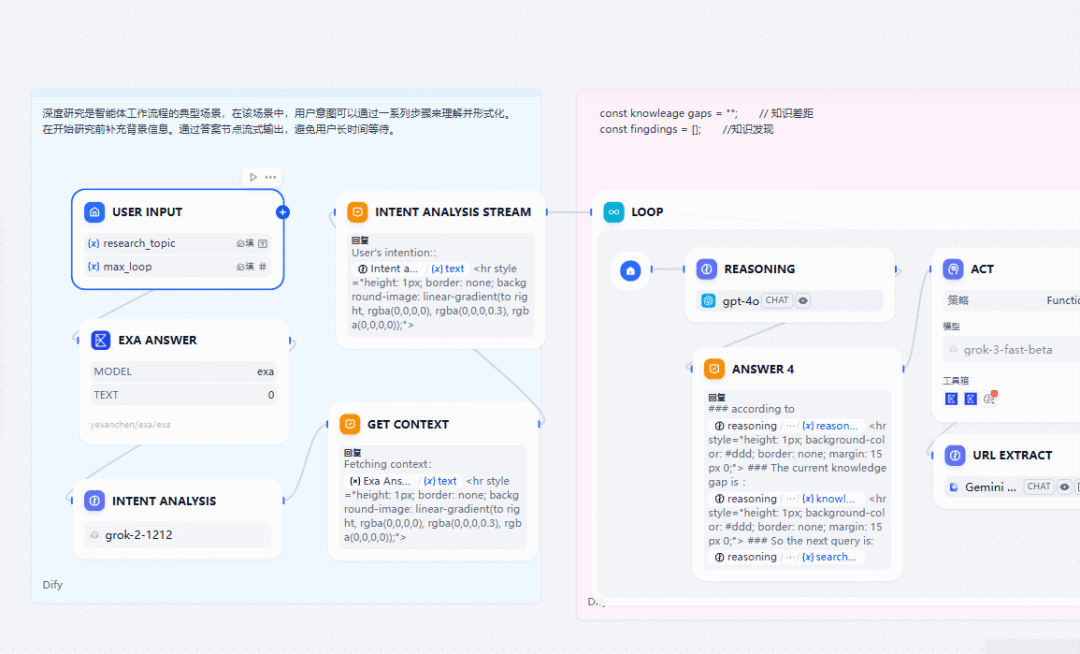This screenshot has height=654, width=1080.
Task: Click the grok-3-fast-beta model logo icon
Action: click(953, 350)
